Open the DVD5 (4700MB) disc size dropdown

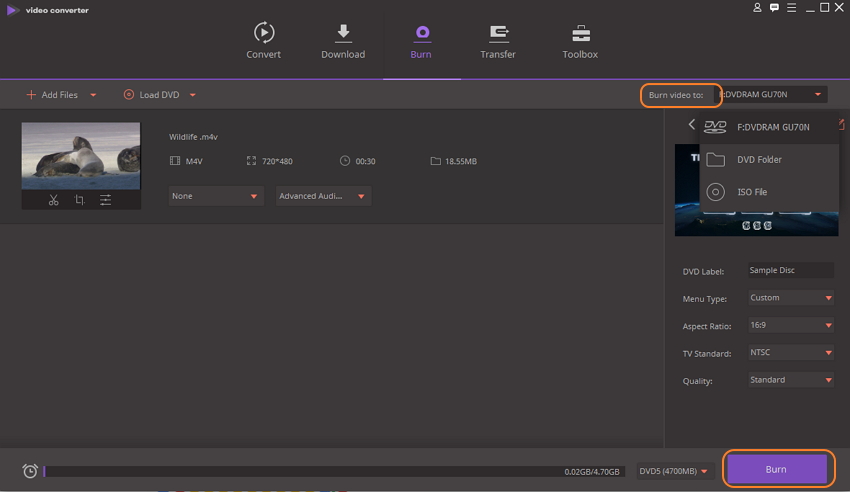pos(673,471)
